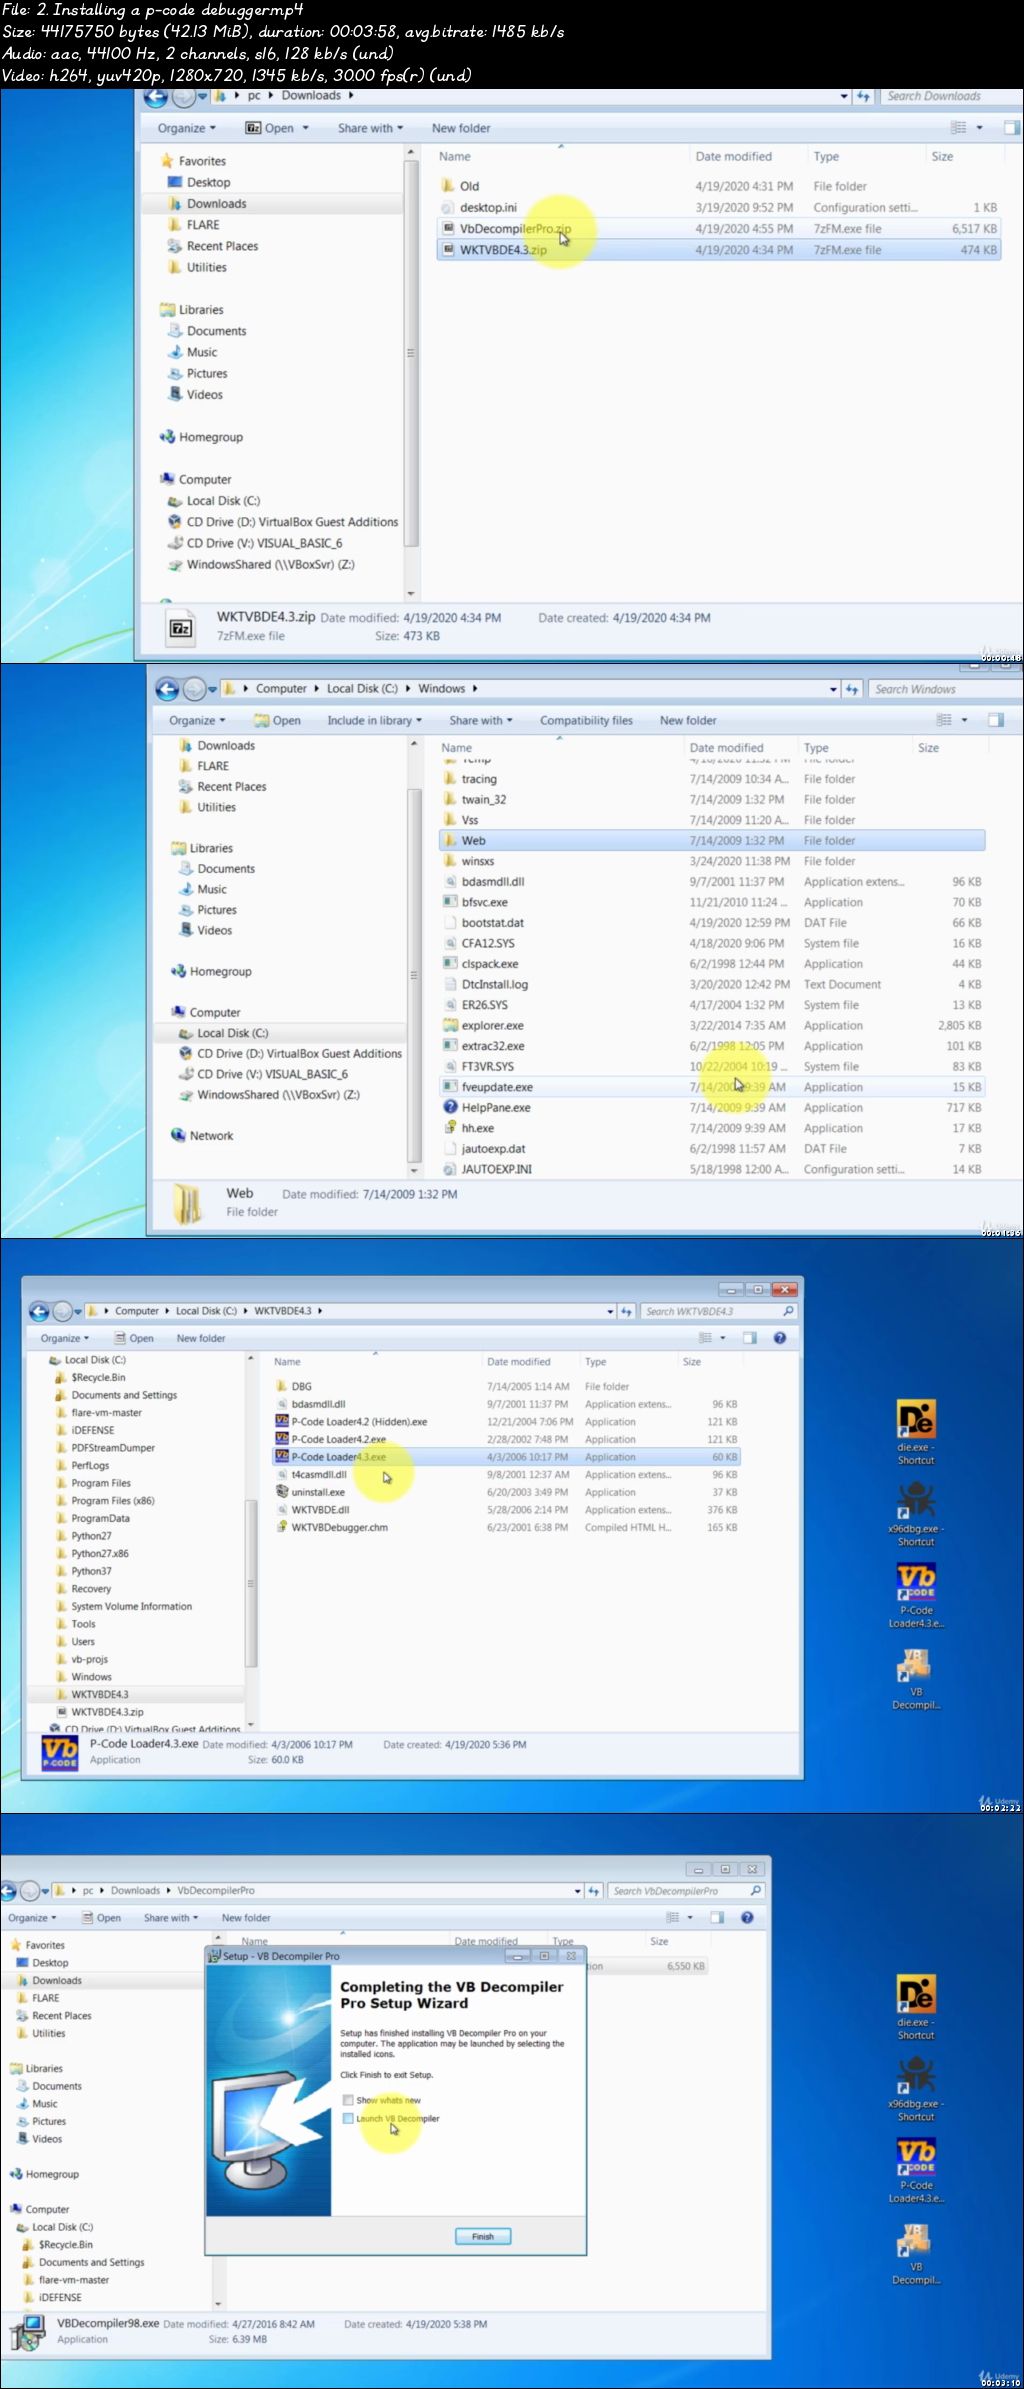The image size is (1024, 2389).
Task: Select fveupdate.exe in the Windows folder
Action: 712,1087
